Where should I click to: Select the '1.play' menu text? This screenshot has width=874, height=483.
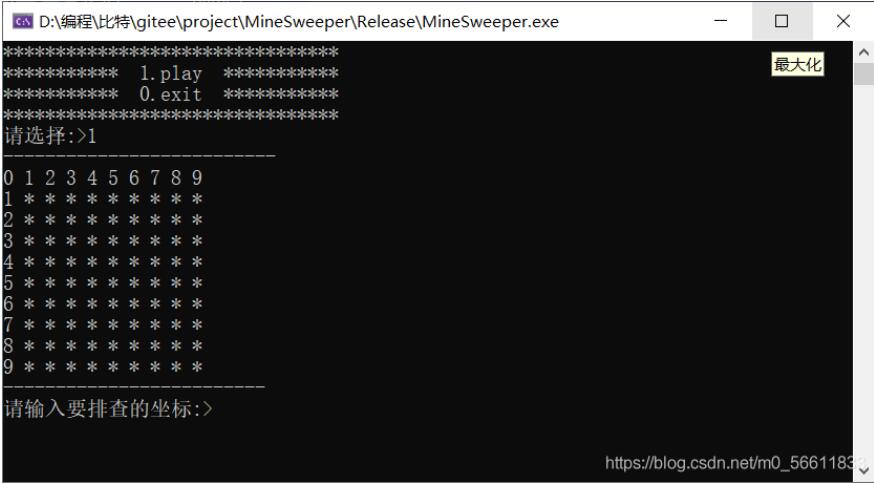[x=171, y=74]
